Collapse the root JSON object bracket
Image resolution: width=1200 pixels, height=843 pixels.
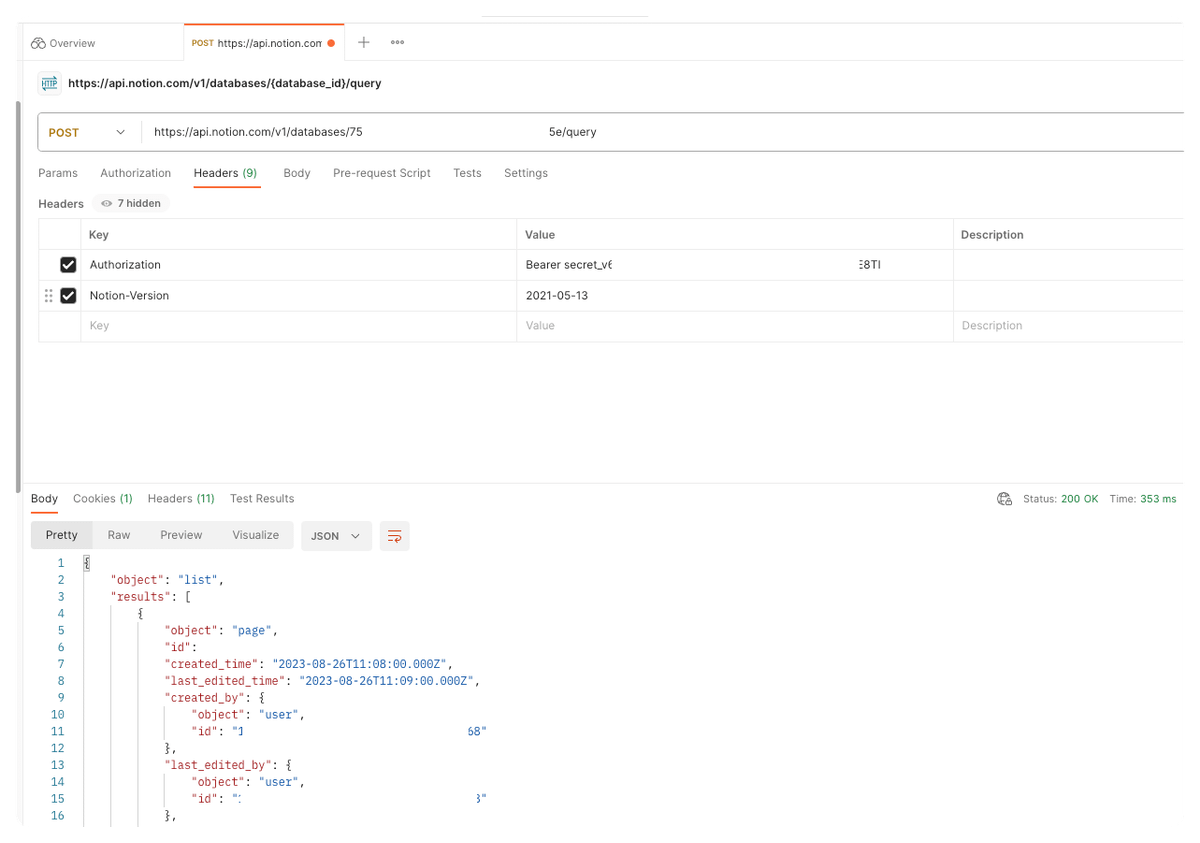86,562
